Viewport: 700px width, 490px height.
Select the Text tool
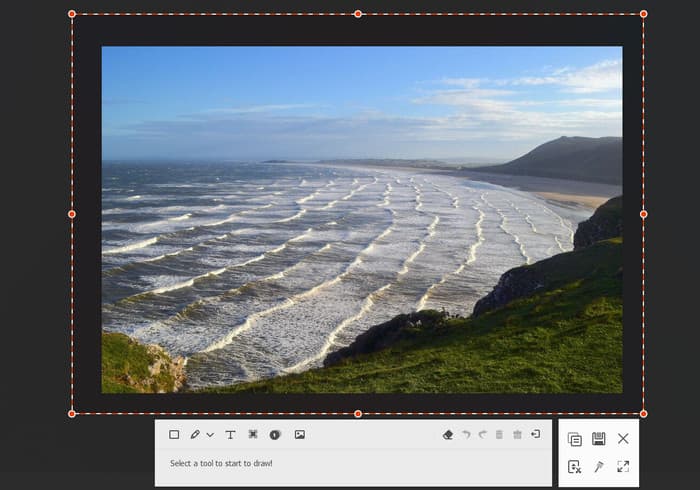click(230, 435)
